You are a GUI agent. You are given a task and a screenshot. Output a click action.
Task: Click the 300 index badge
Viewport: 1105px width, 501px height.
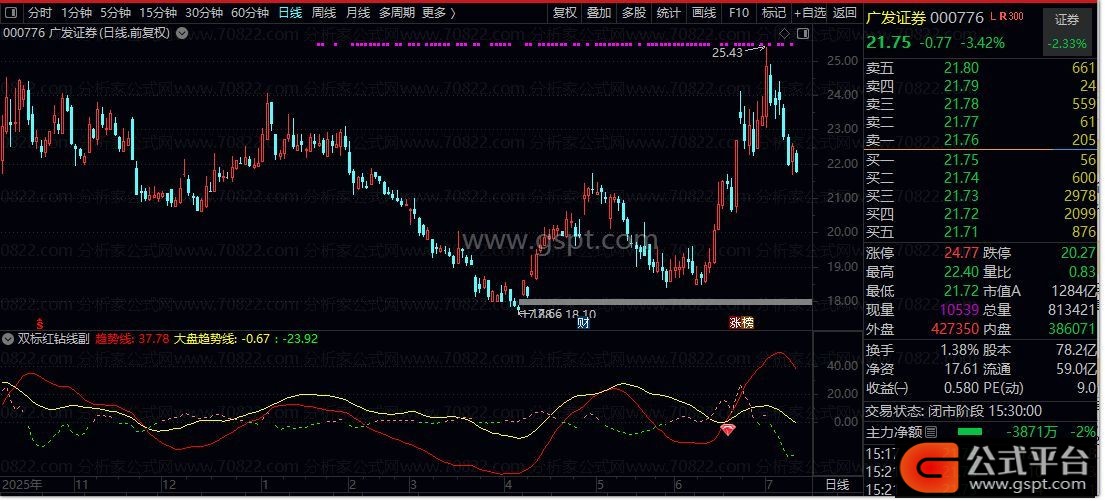1016,16
